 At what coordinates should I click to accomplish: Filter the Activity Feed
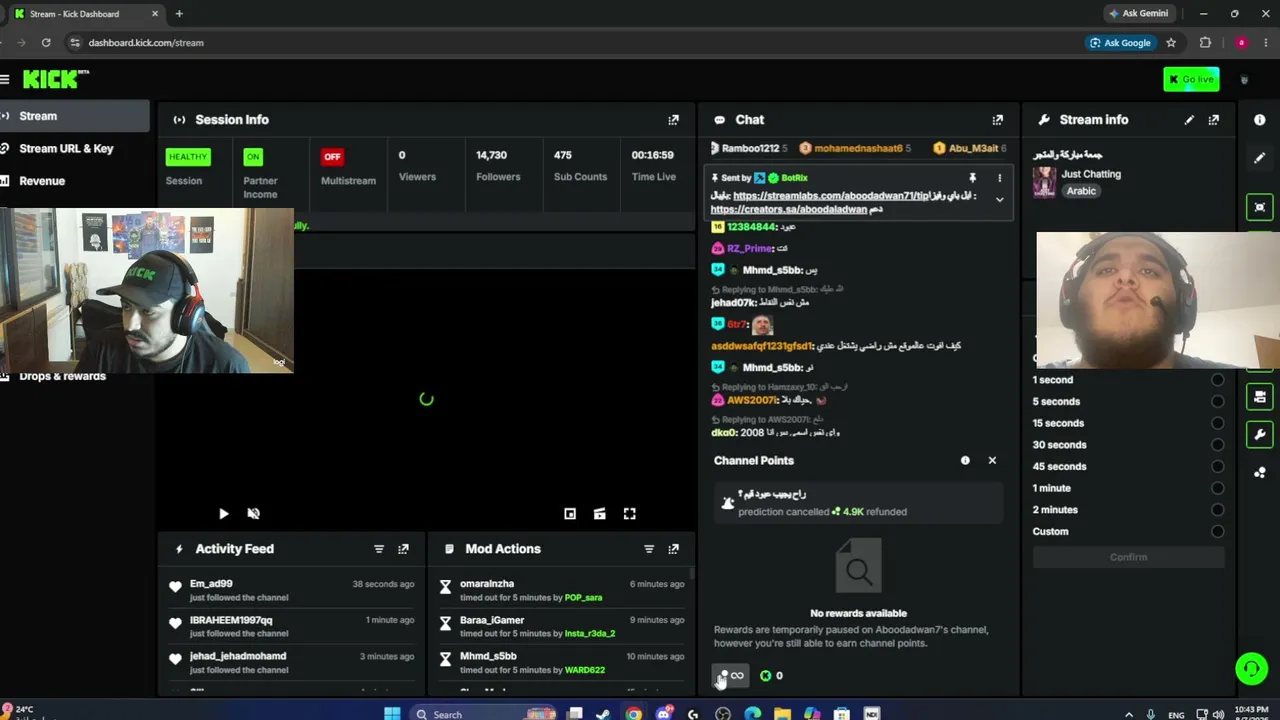click(x=379, y=549)
